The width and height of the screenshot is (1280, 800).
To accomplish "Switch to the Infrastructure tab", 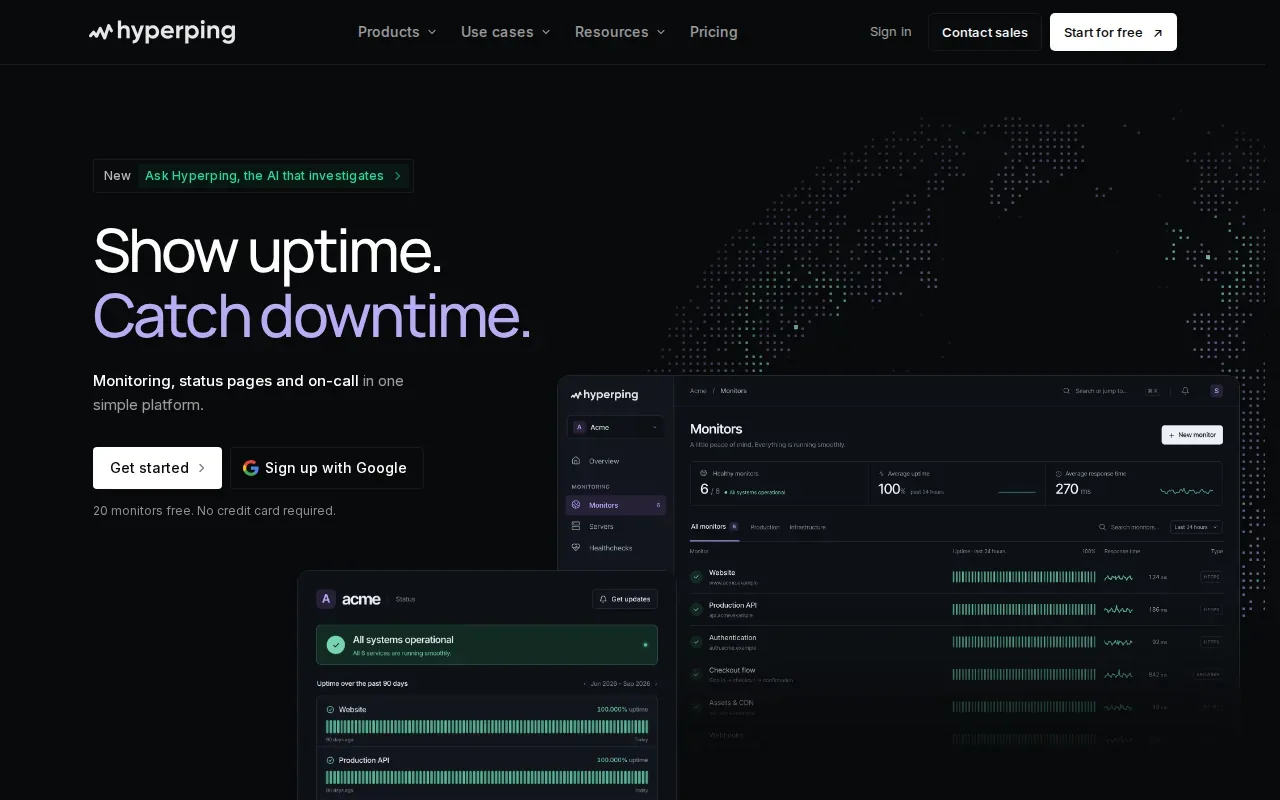I will pos(808,527).
